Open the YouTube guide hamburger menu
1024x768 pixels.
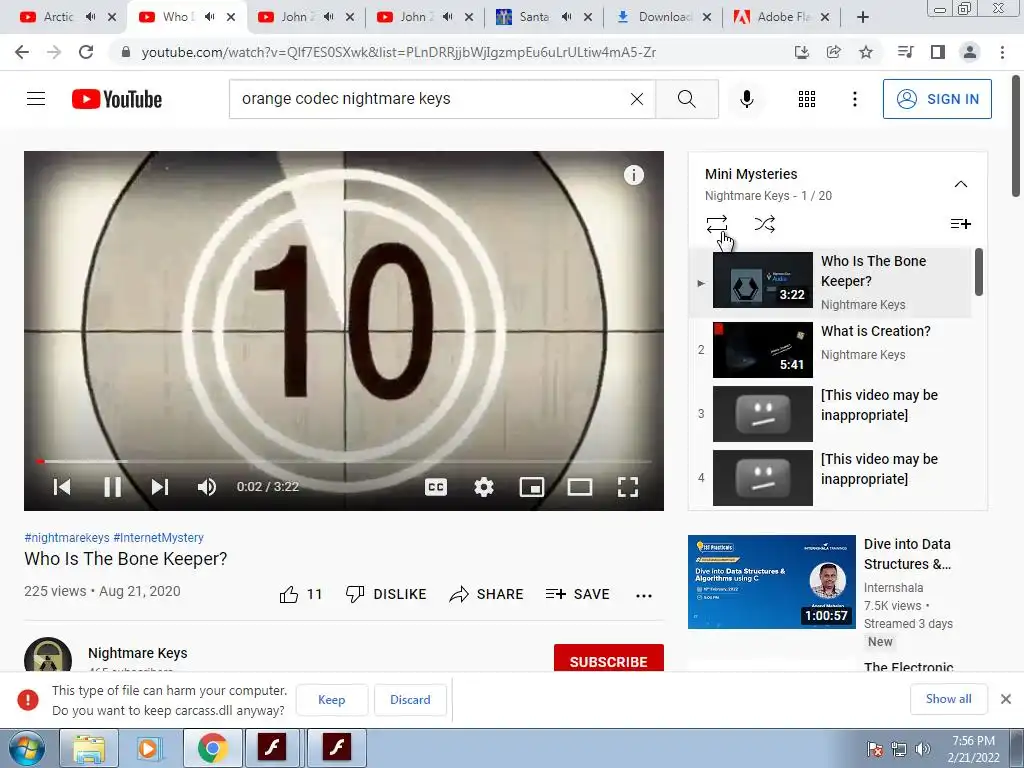[36, 99]
